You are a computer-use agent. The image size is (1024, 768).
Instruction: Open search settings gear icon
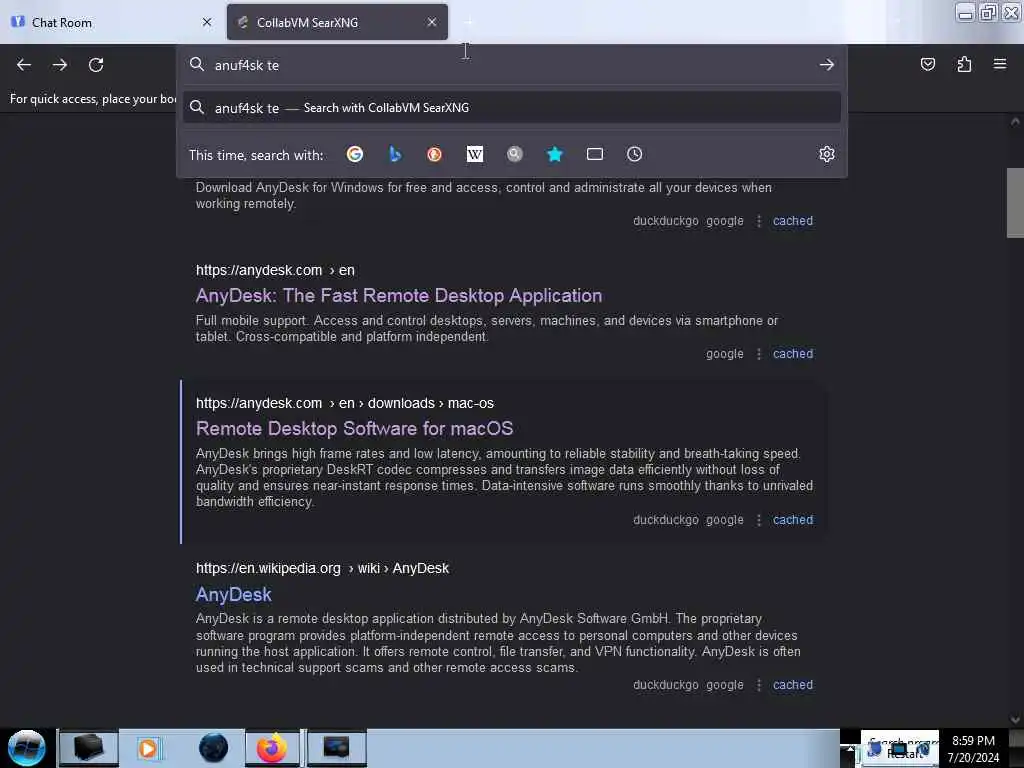point(827,154)
